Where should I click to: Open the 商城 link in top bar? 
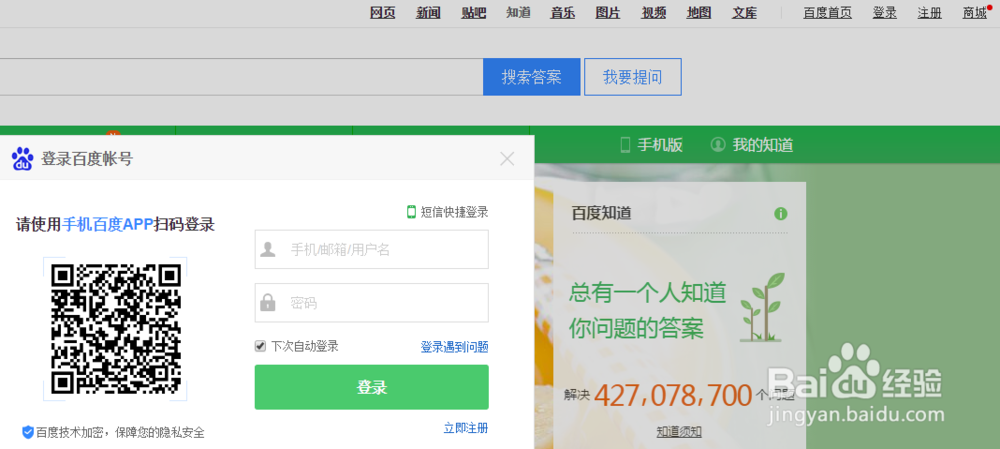pyautogui.click(x=975, y=12)
